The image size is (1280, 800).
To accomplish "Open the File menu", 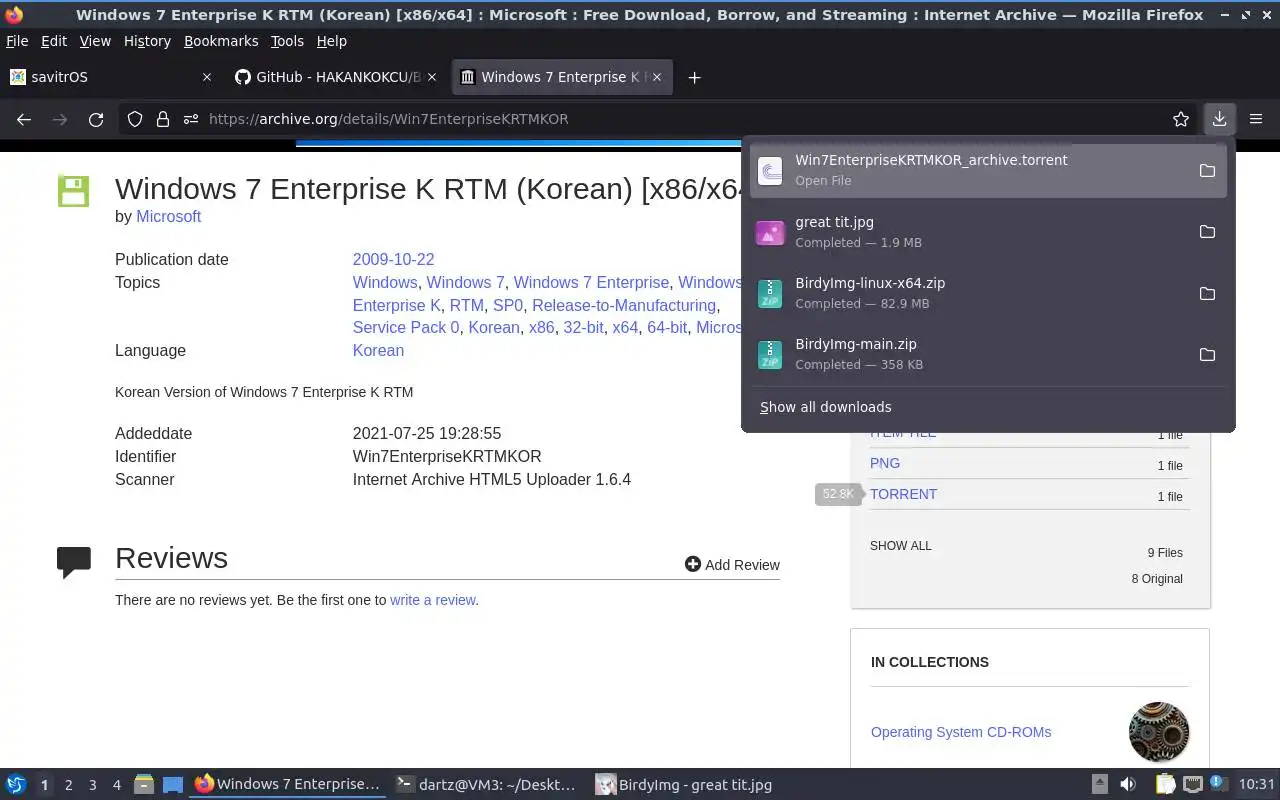I will [x=17, y=41].
